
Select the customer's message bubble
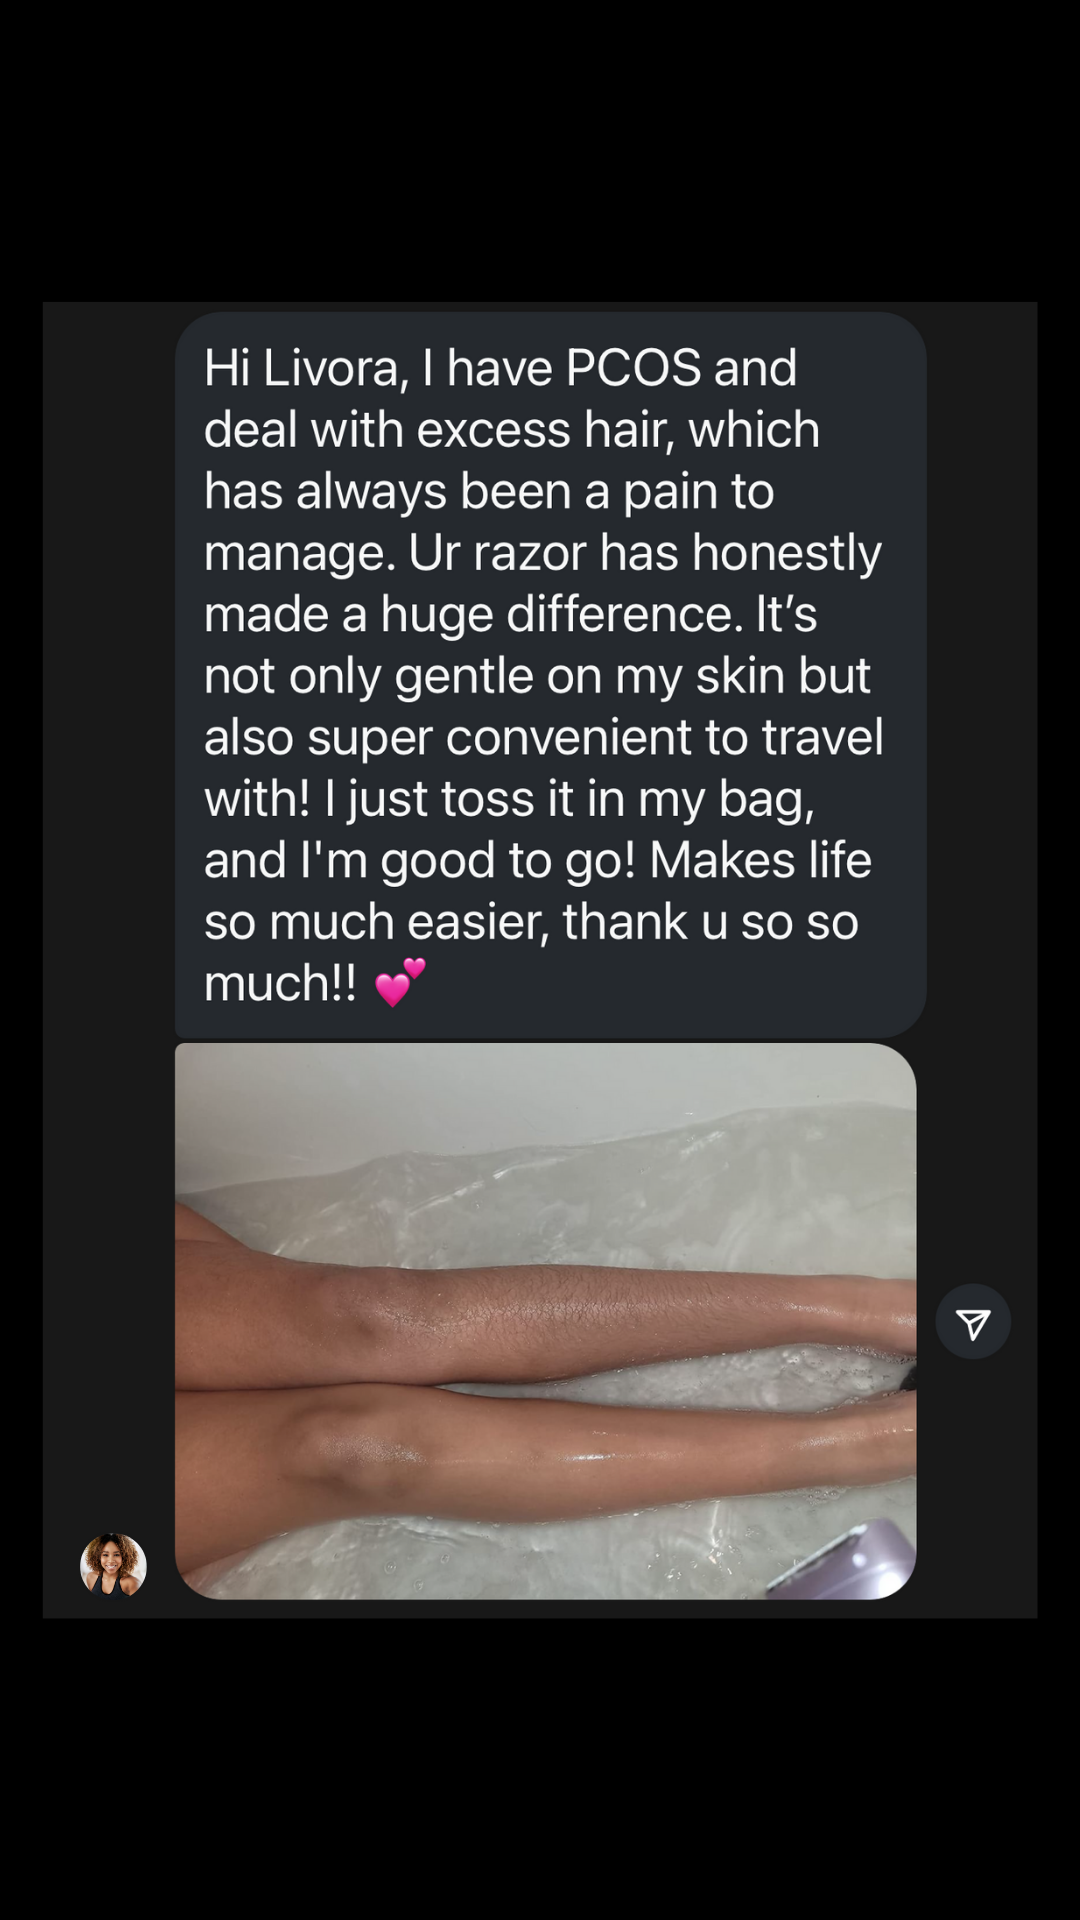pos(550,675)
